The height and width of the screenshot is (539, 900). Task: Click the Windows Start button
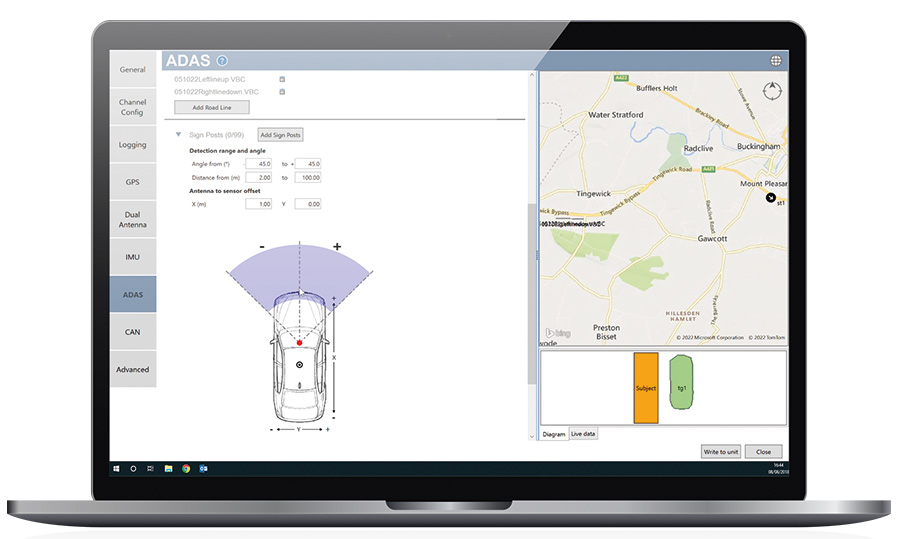(x=117, y=468)
